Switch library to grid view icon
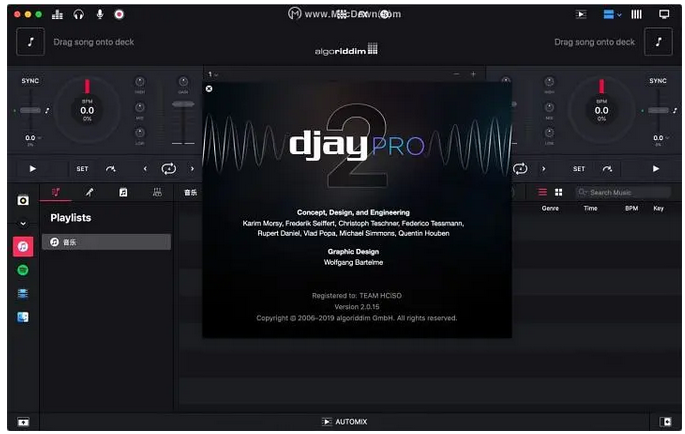The height and width of the screenshot is (434, 685). (x=558, y=192)
